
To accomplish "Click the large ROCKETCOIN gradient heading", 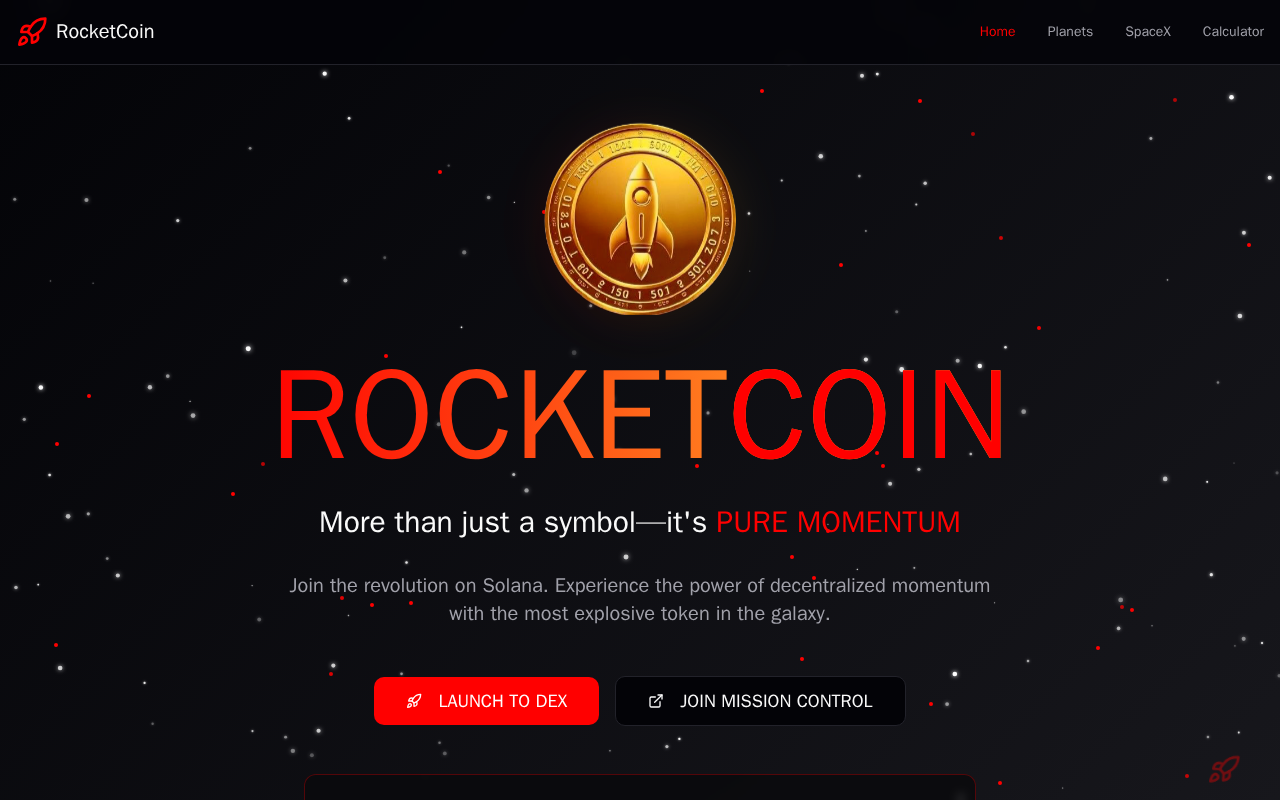I will click(640, 417).
